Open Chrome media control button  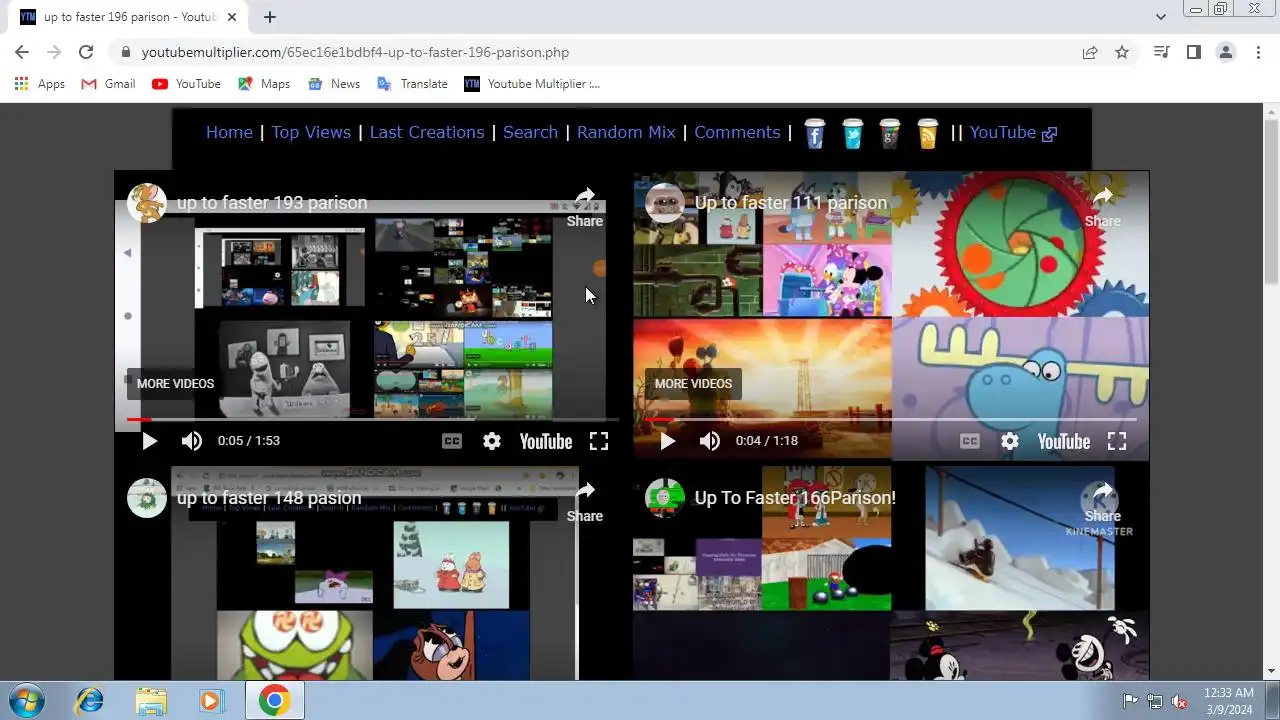click(x=1161, y=52)
